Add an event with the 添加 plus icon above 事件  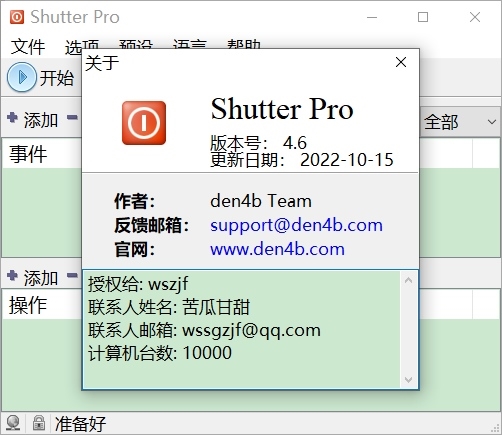point(12,117)
